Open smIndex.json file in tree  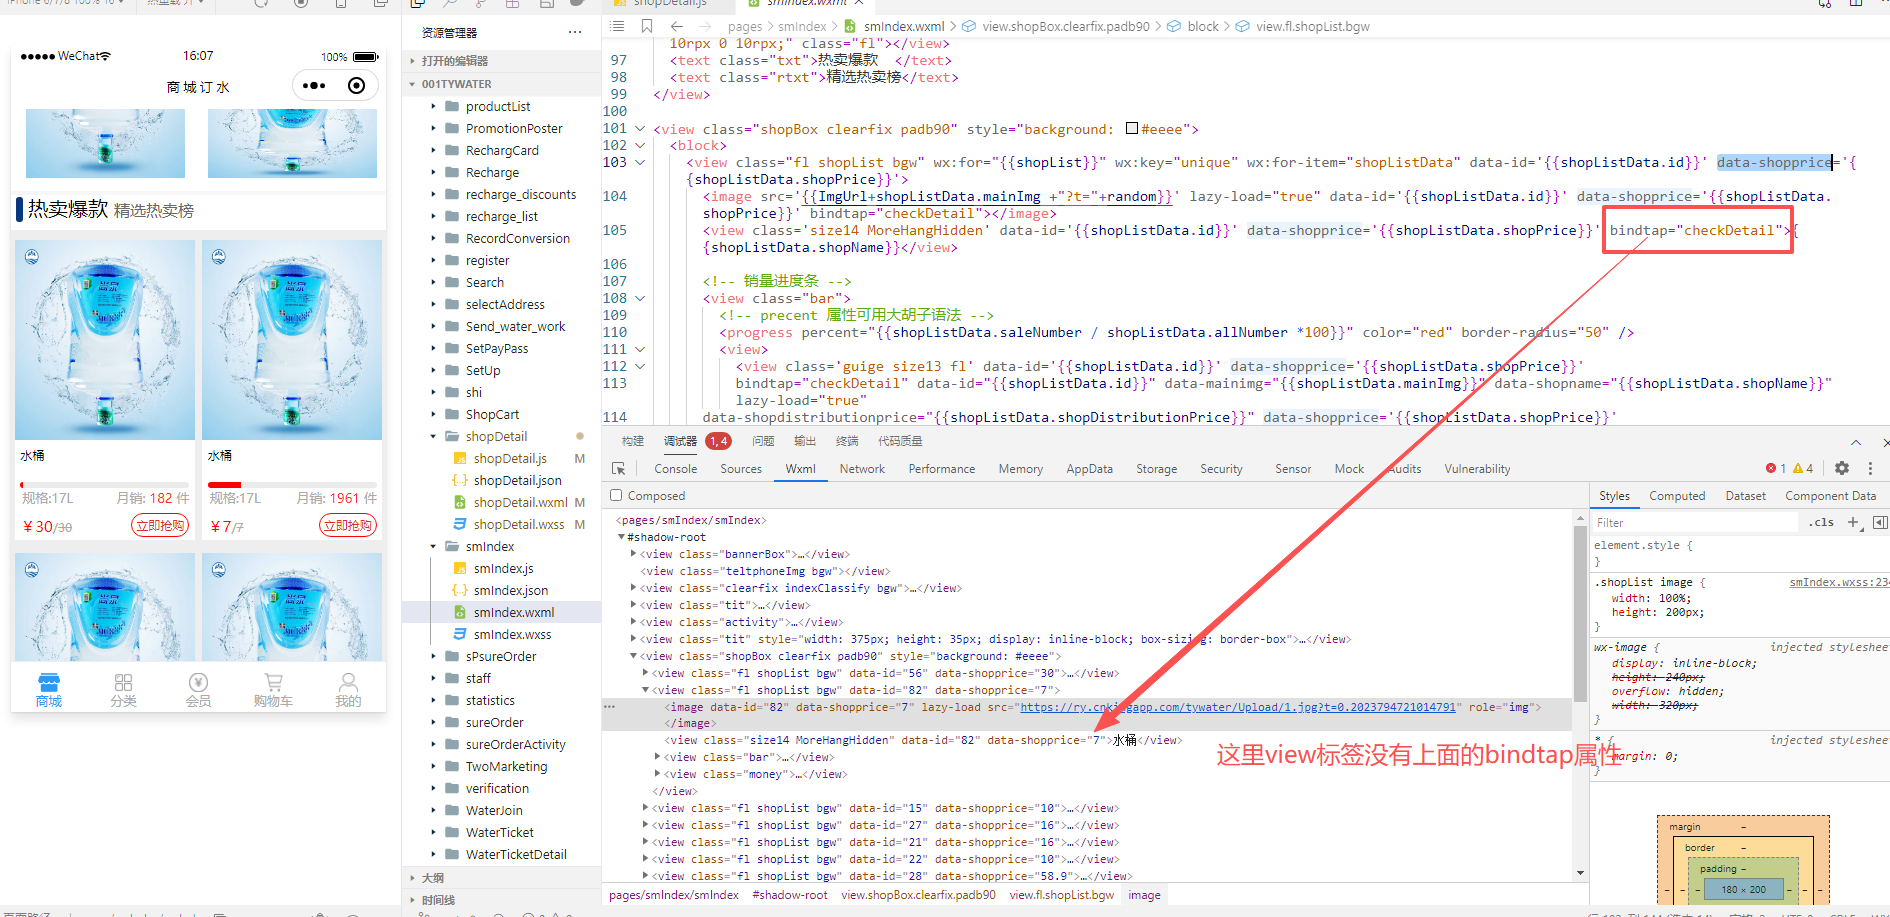click(x=510, y=590)
